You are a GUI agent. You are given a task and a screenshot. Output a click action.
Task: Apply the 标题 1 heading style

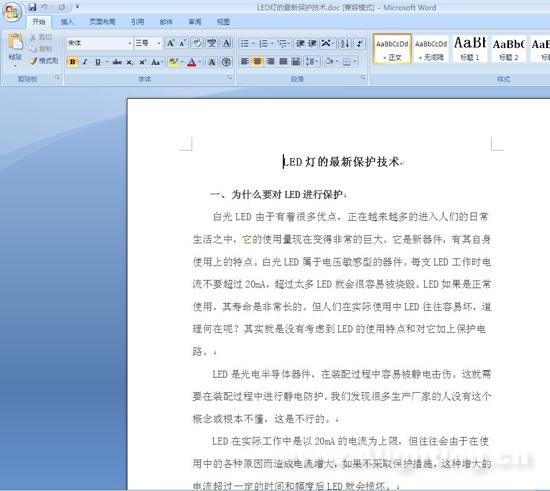470,48
